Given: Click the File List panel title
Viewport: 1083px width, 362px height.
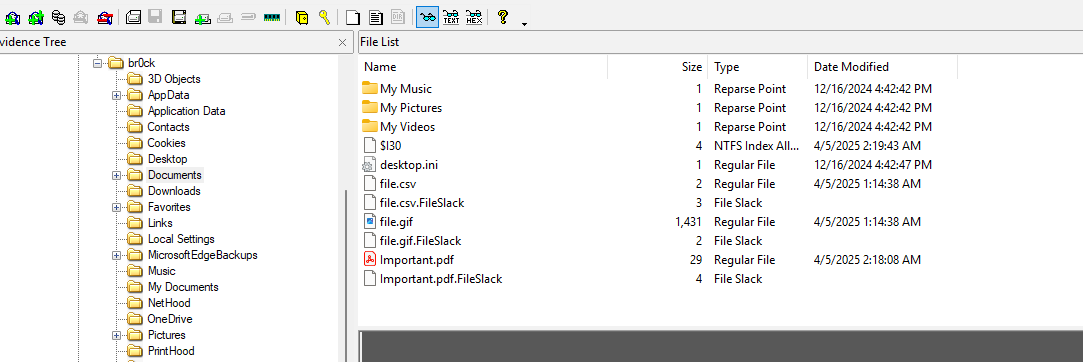Looking at the screenshot, I should click(381, 42).
